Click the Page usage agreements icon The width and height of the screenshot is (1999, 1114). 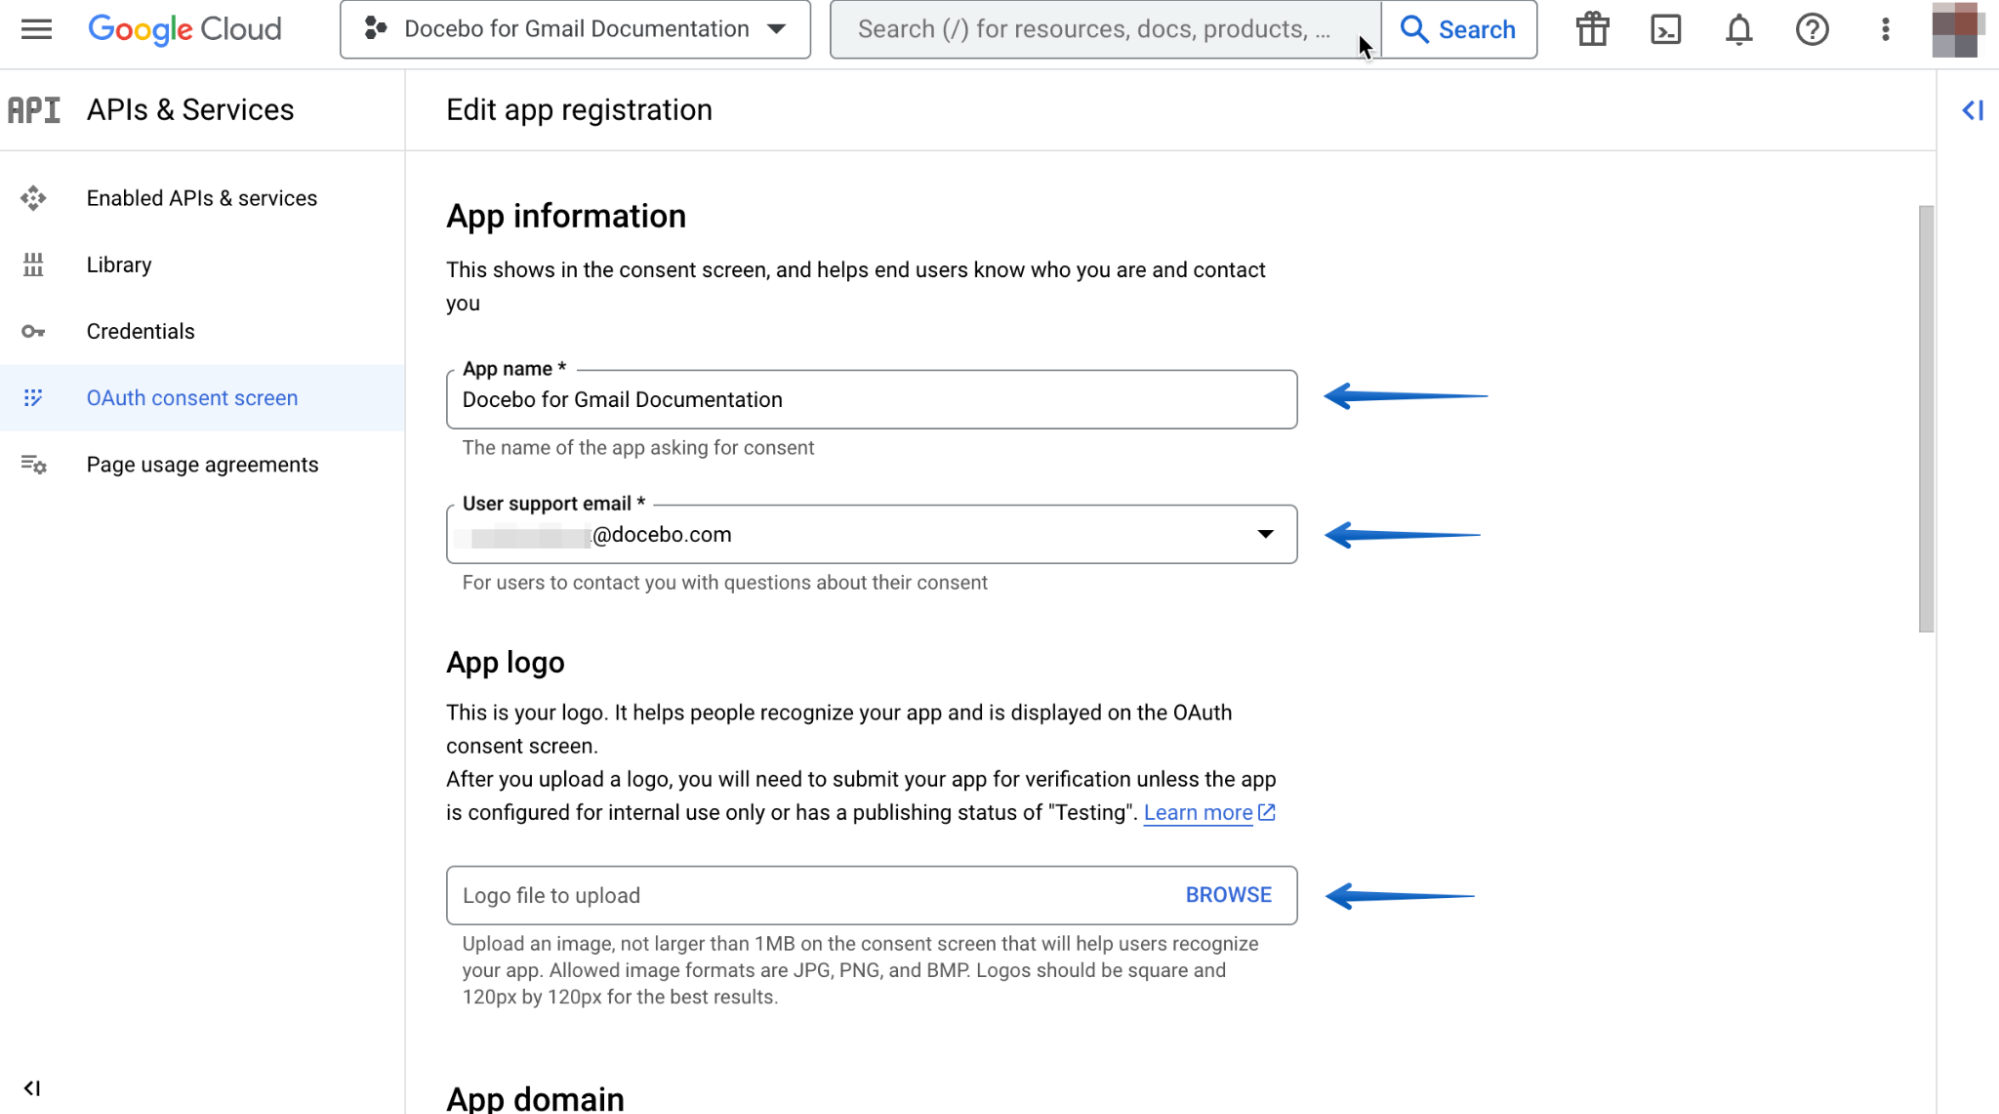[x=33, y=464]
